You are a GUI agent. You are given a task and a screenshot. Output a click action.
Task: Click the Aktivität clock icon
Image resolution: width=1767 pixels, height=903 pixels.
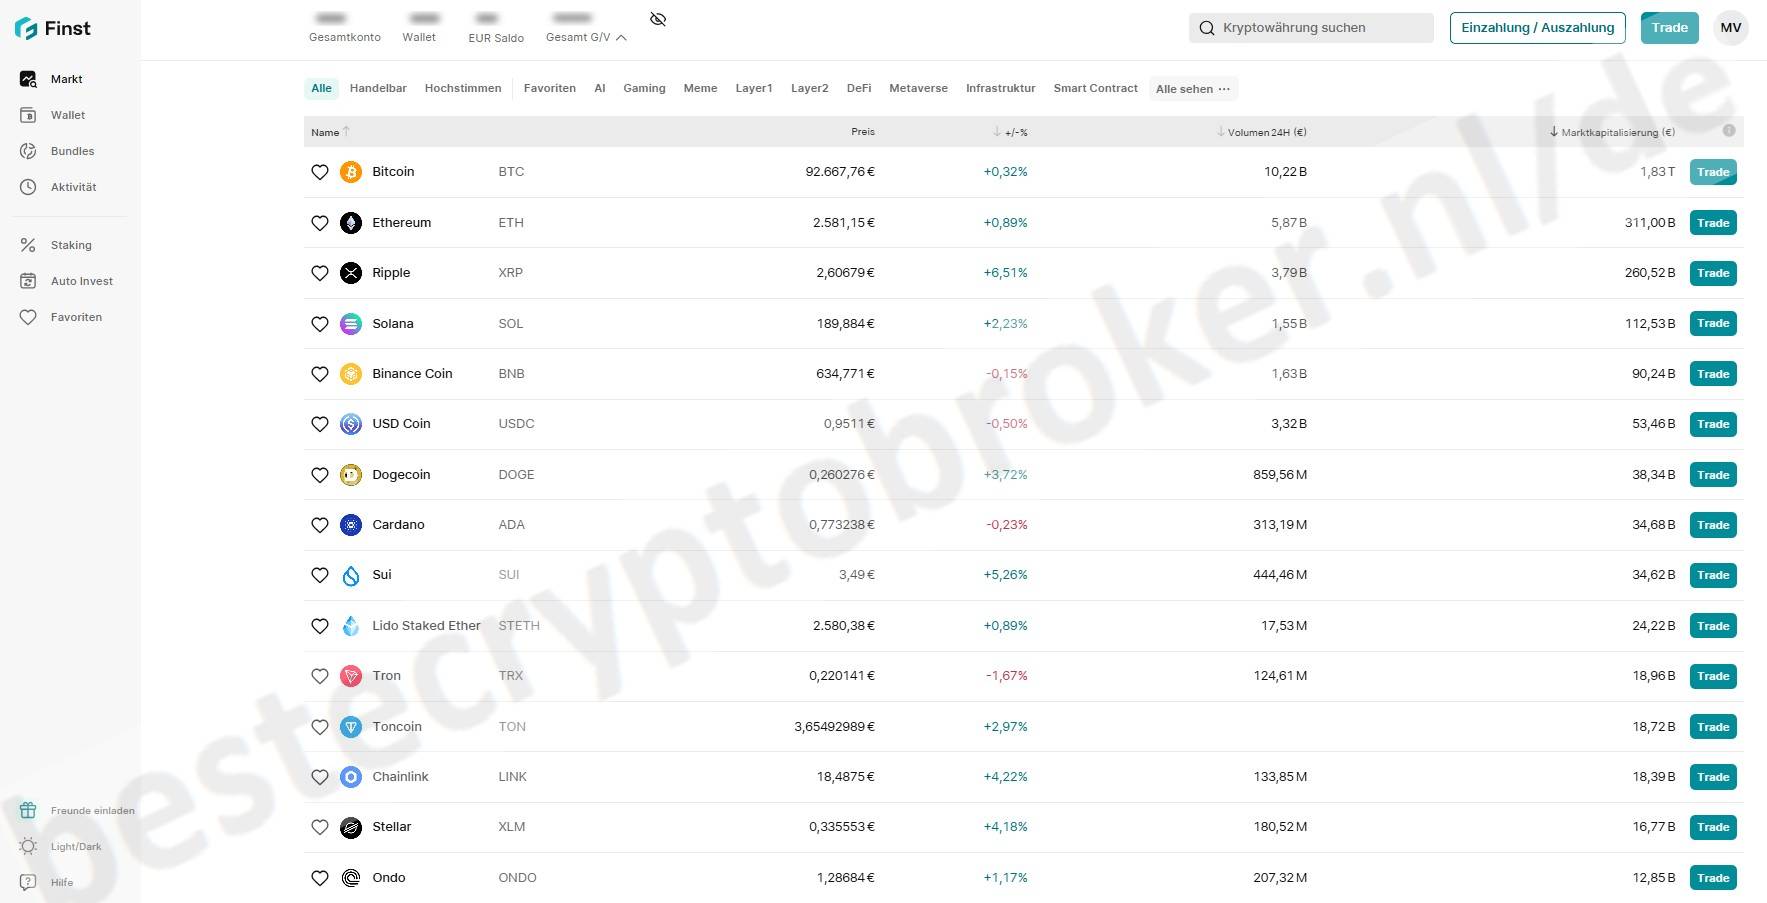point(28,187)
